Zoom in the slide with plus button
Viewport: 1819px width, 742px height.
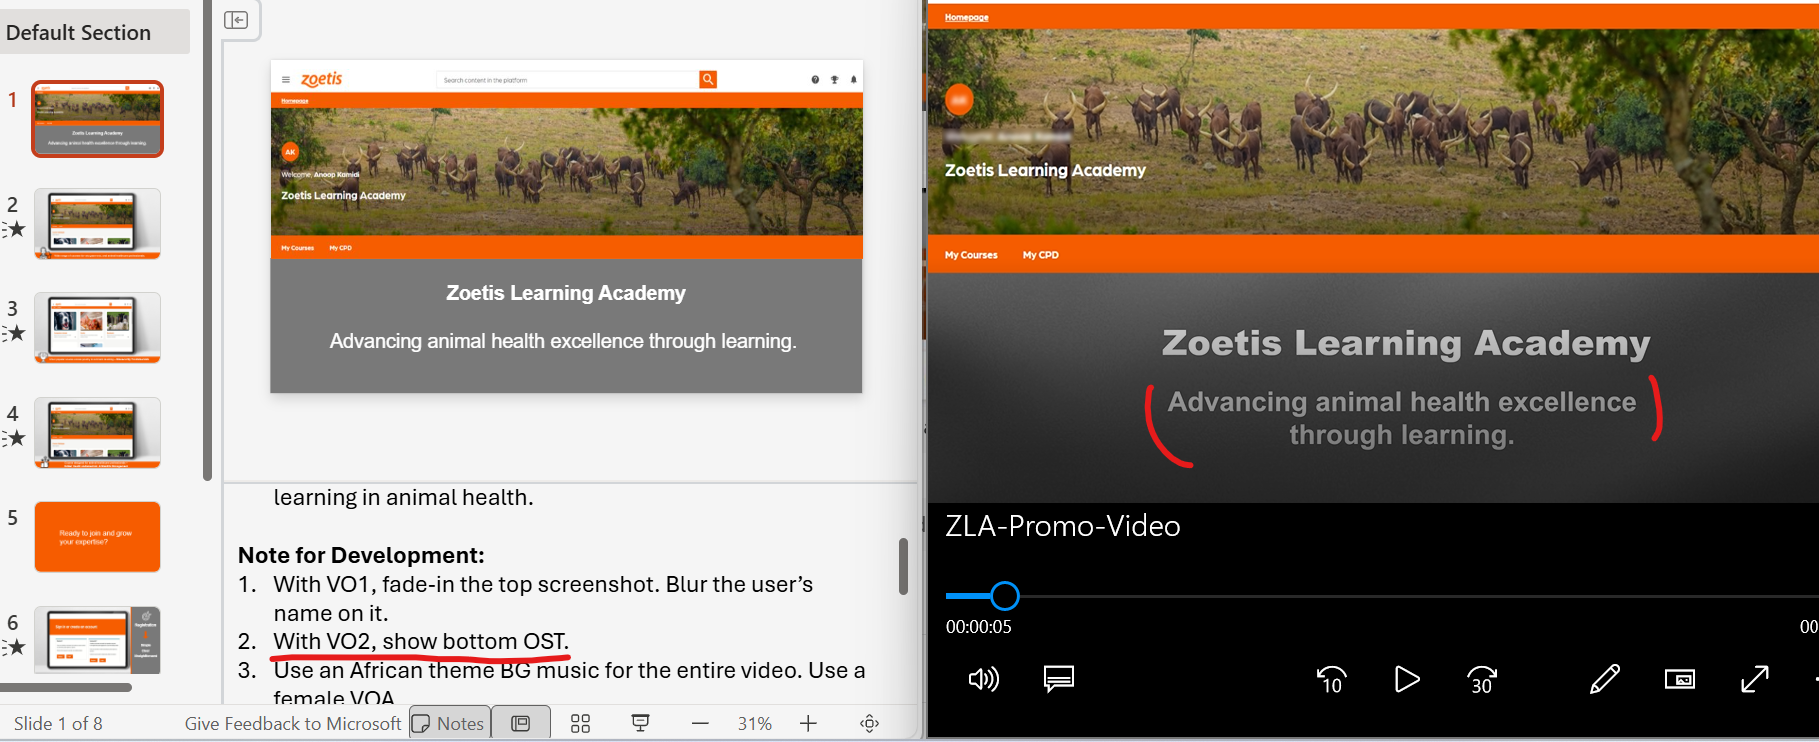click(x=808, y=723)
